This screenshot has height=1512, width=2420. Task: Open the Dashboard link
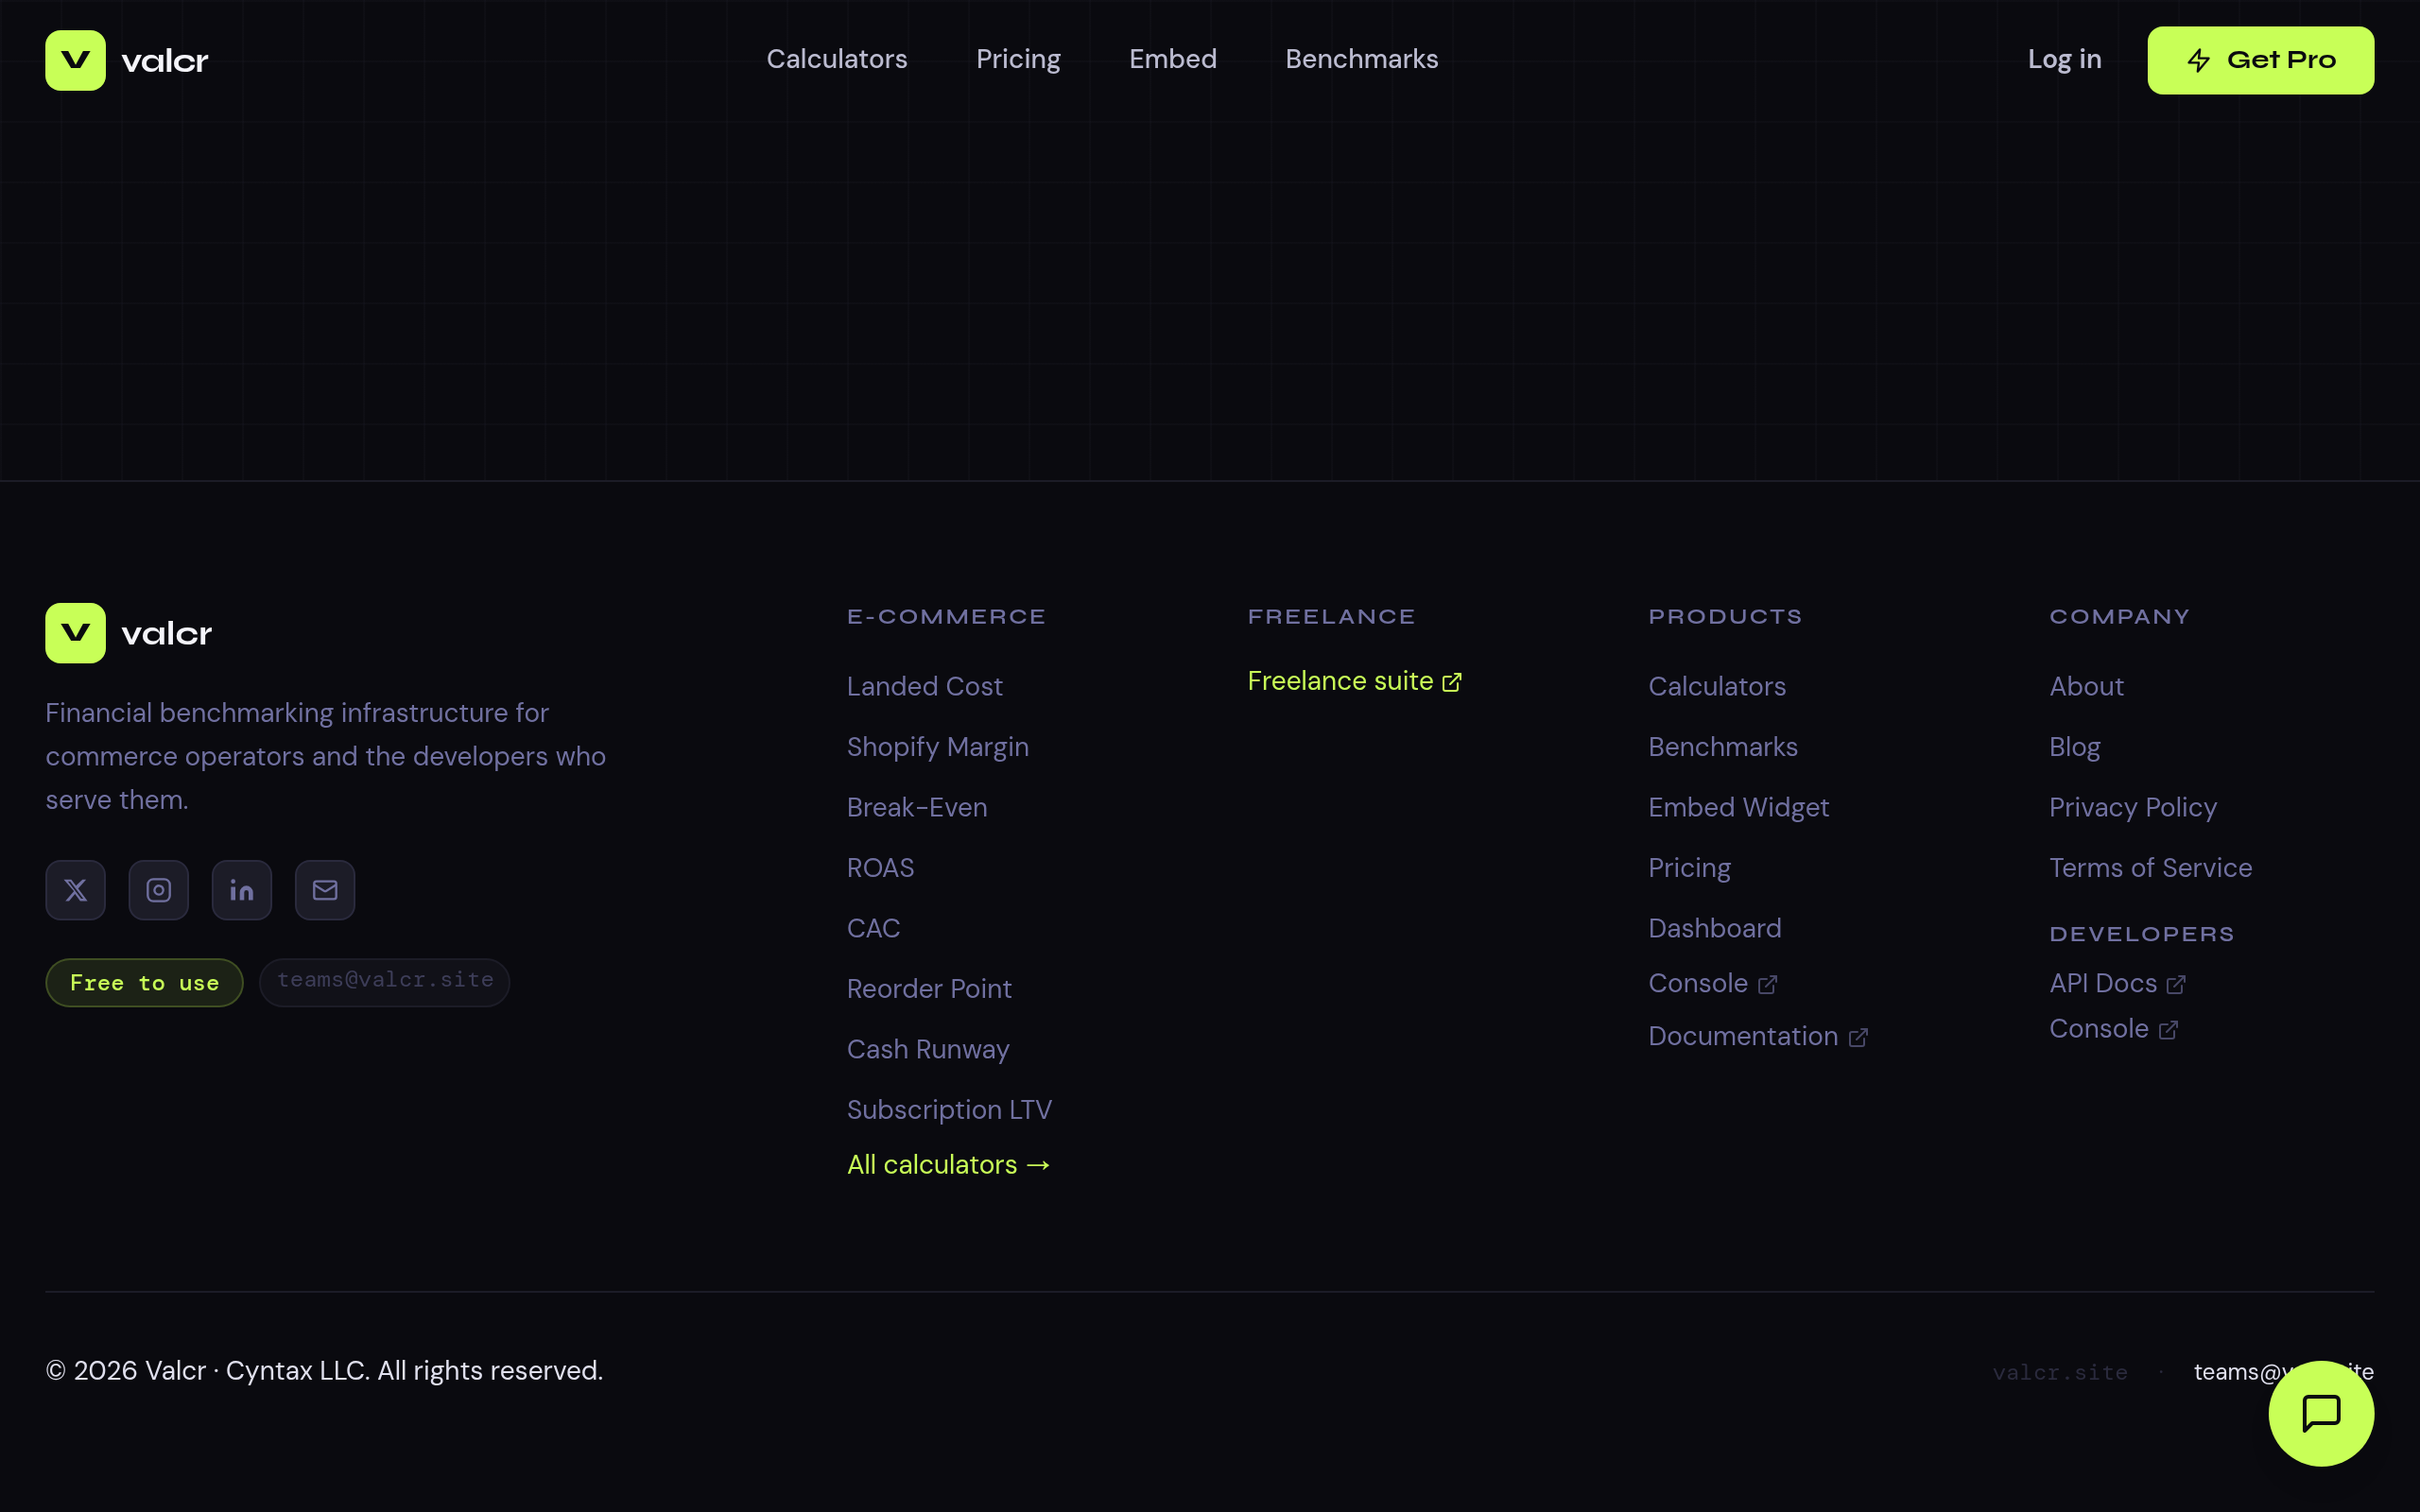tap(1714, 928)
